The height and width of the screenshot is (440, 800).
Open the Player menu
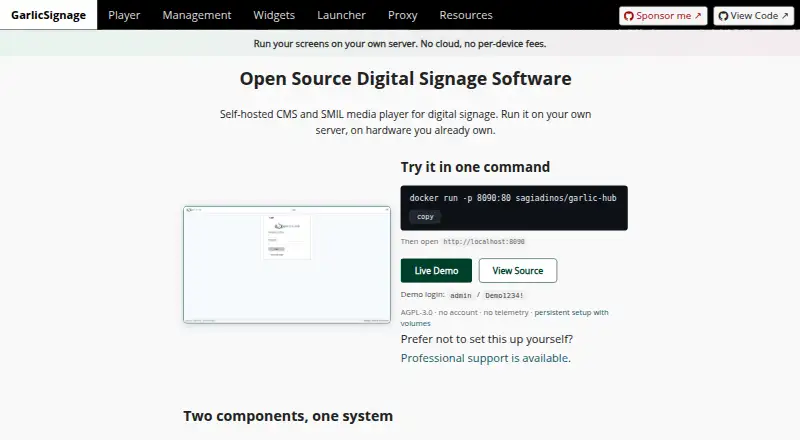coord(124,15)
